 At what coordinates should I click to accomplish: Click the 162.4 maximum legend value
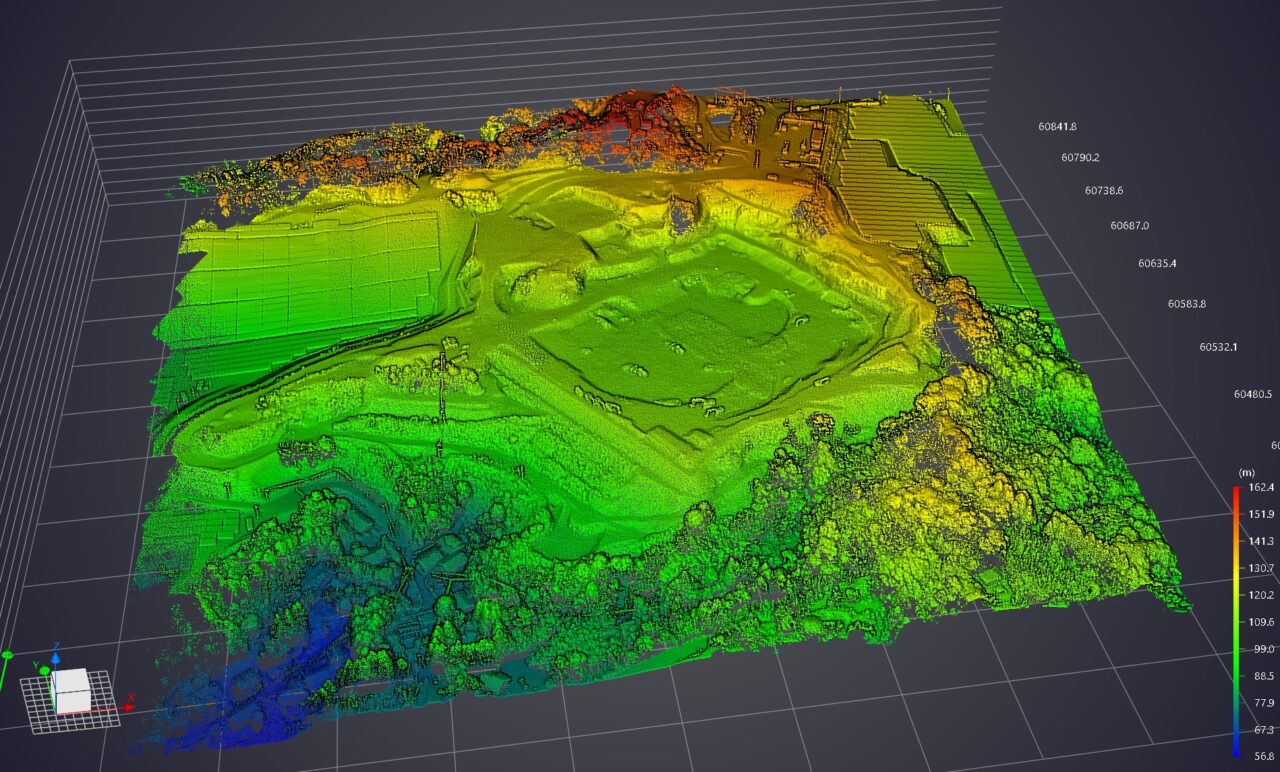(x=1262, y=487)
